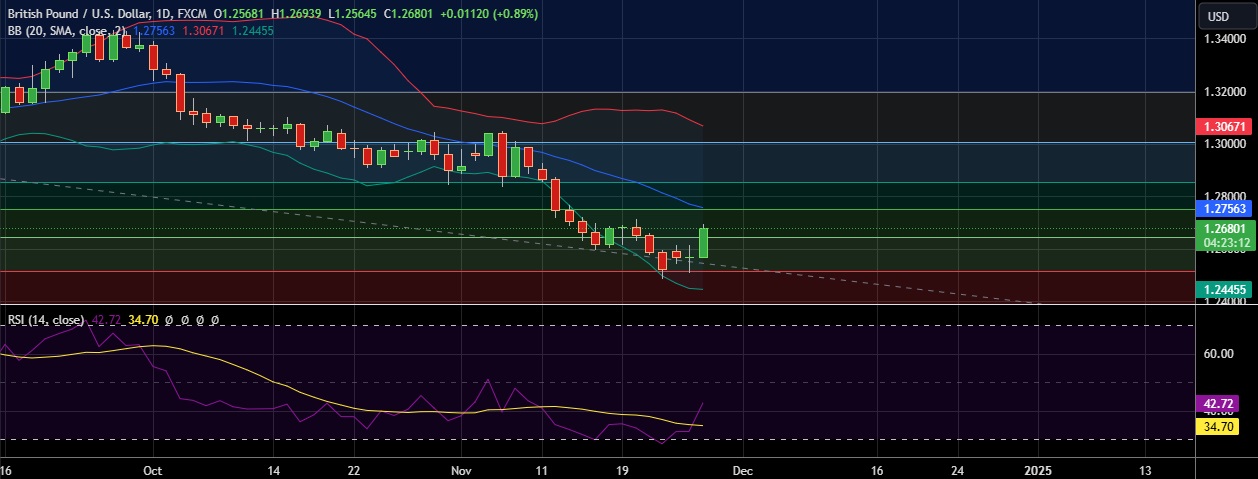The image size is (1258, 479).
Task: Select the BB (20, SMA, close, 2) indicator legend
Action: (67, 31)
